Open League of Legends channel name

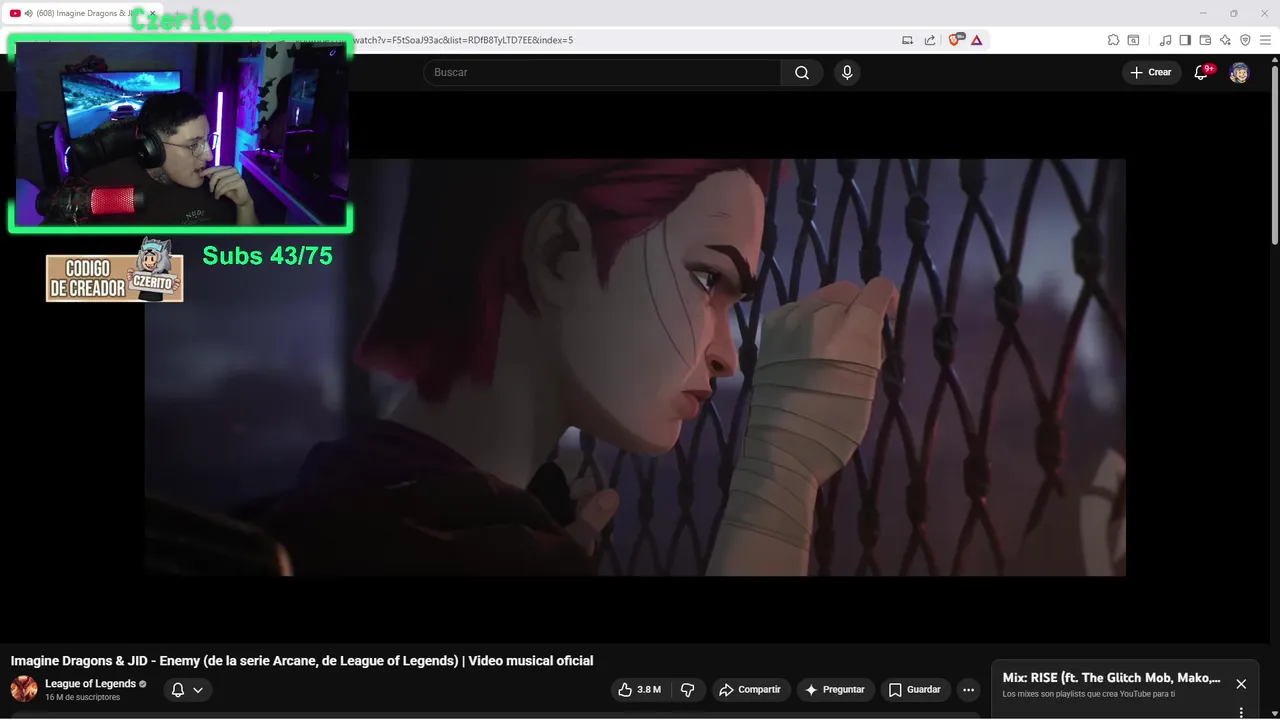coord(90,684)
